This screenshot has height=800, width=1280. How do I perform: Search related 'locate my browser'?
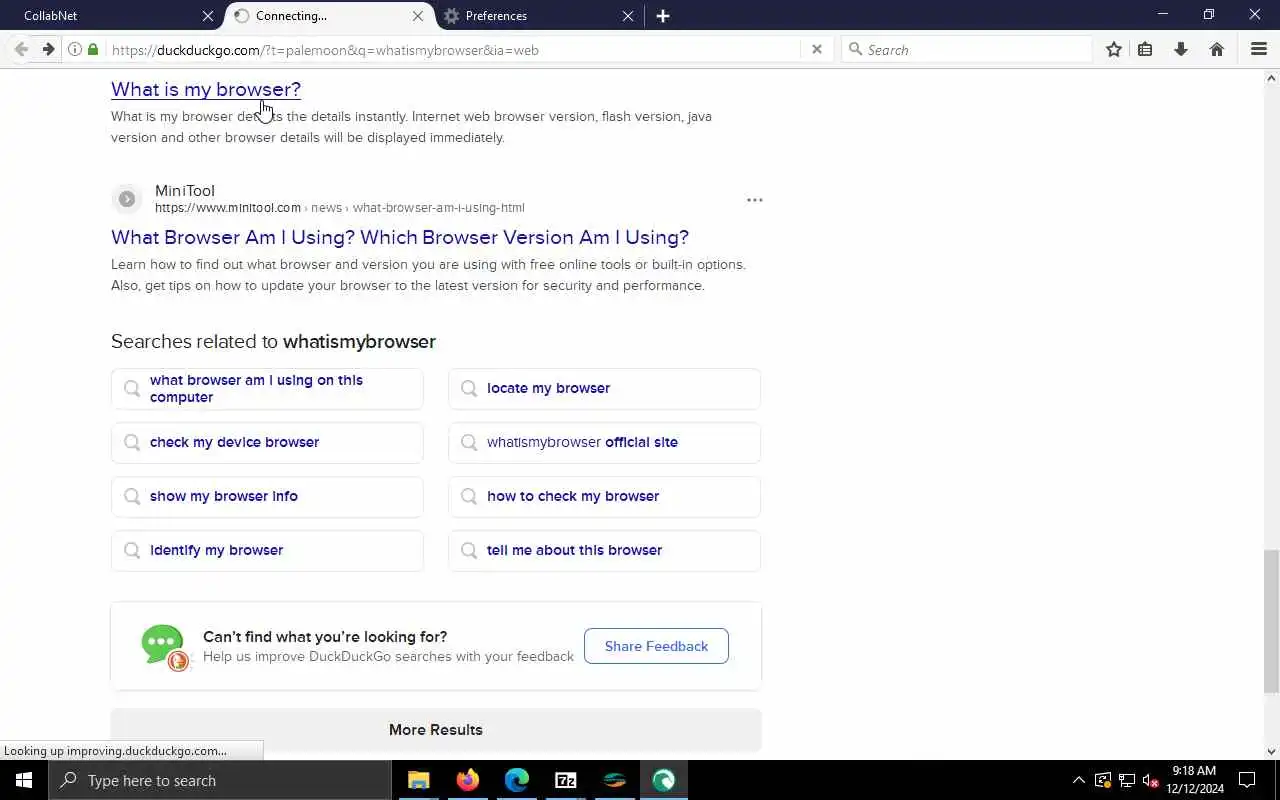[x=604, y=388]
